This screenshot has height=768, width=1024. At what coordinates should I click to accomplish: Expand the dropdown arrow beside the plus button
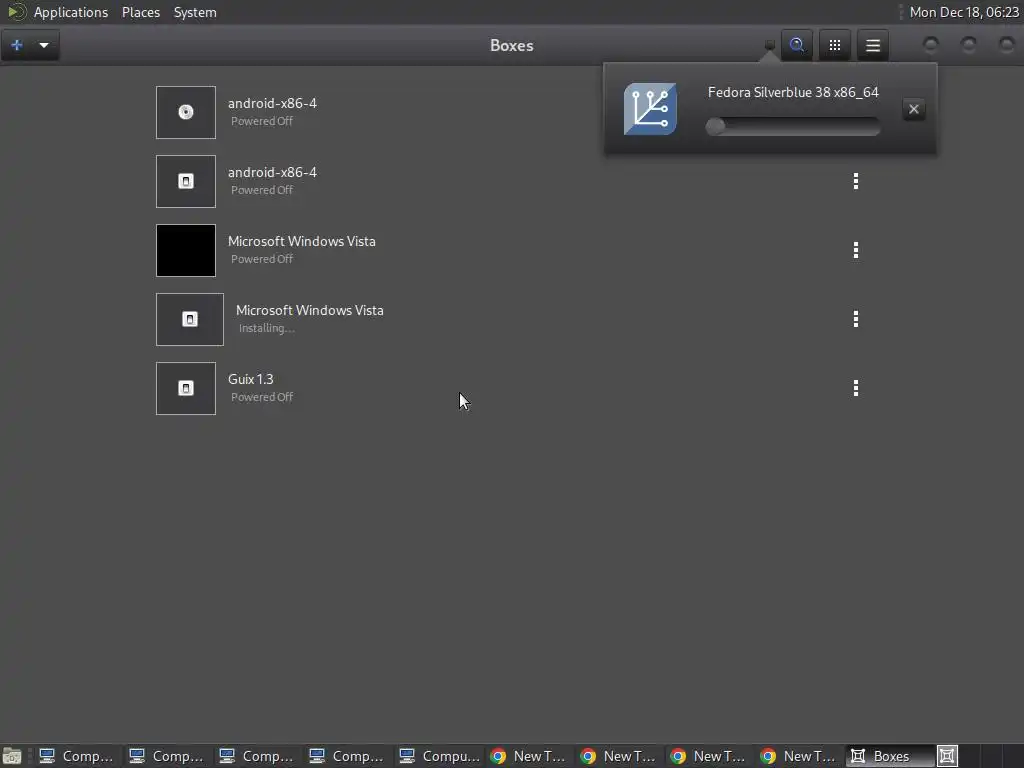tap(44, 45)
